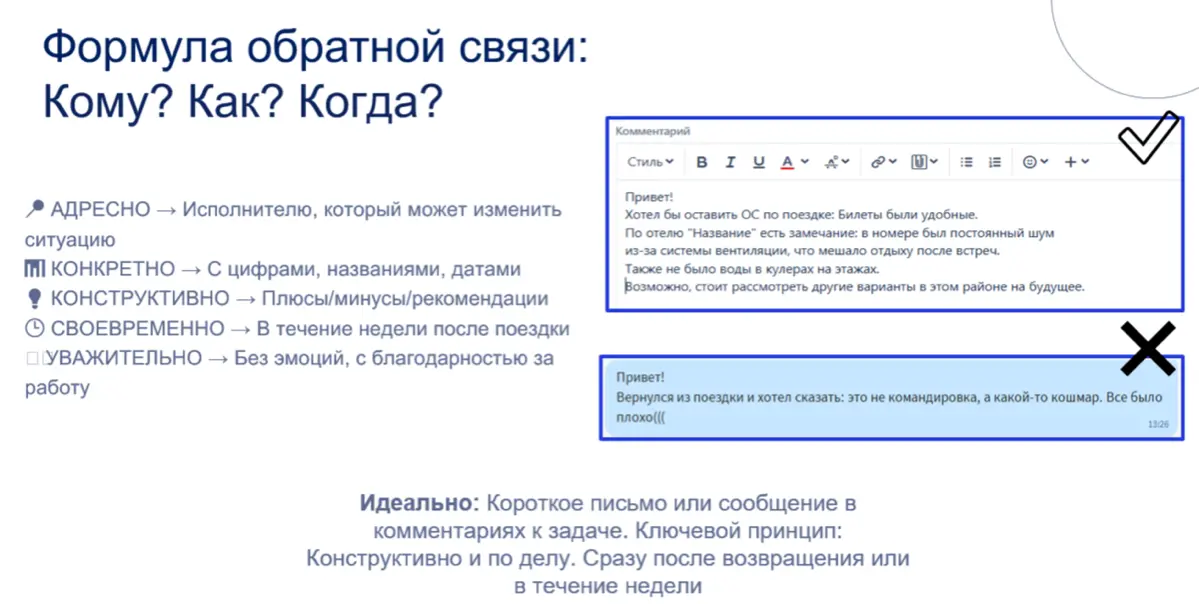Open the text color tool
Screen dimensions: 1199x604
788,161
